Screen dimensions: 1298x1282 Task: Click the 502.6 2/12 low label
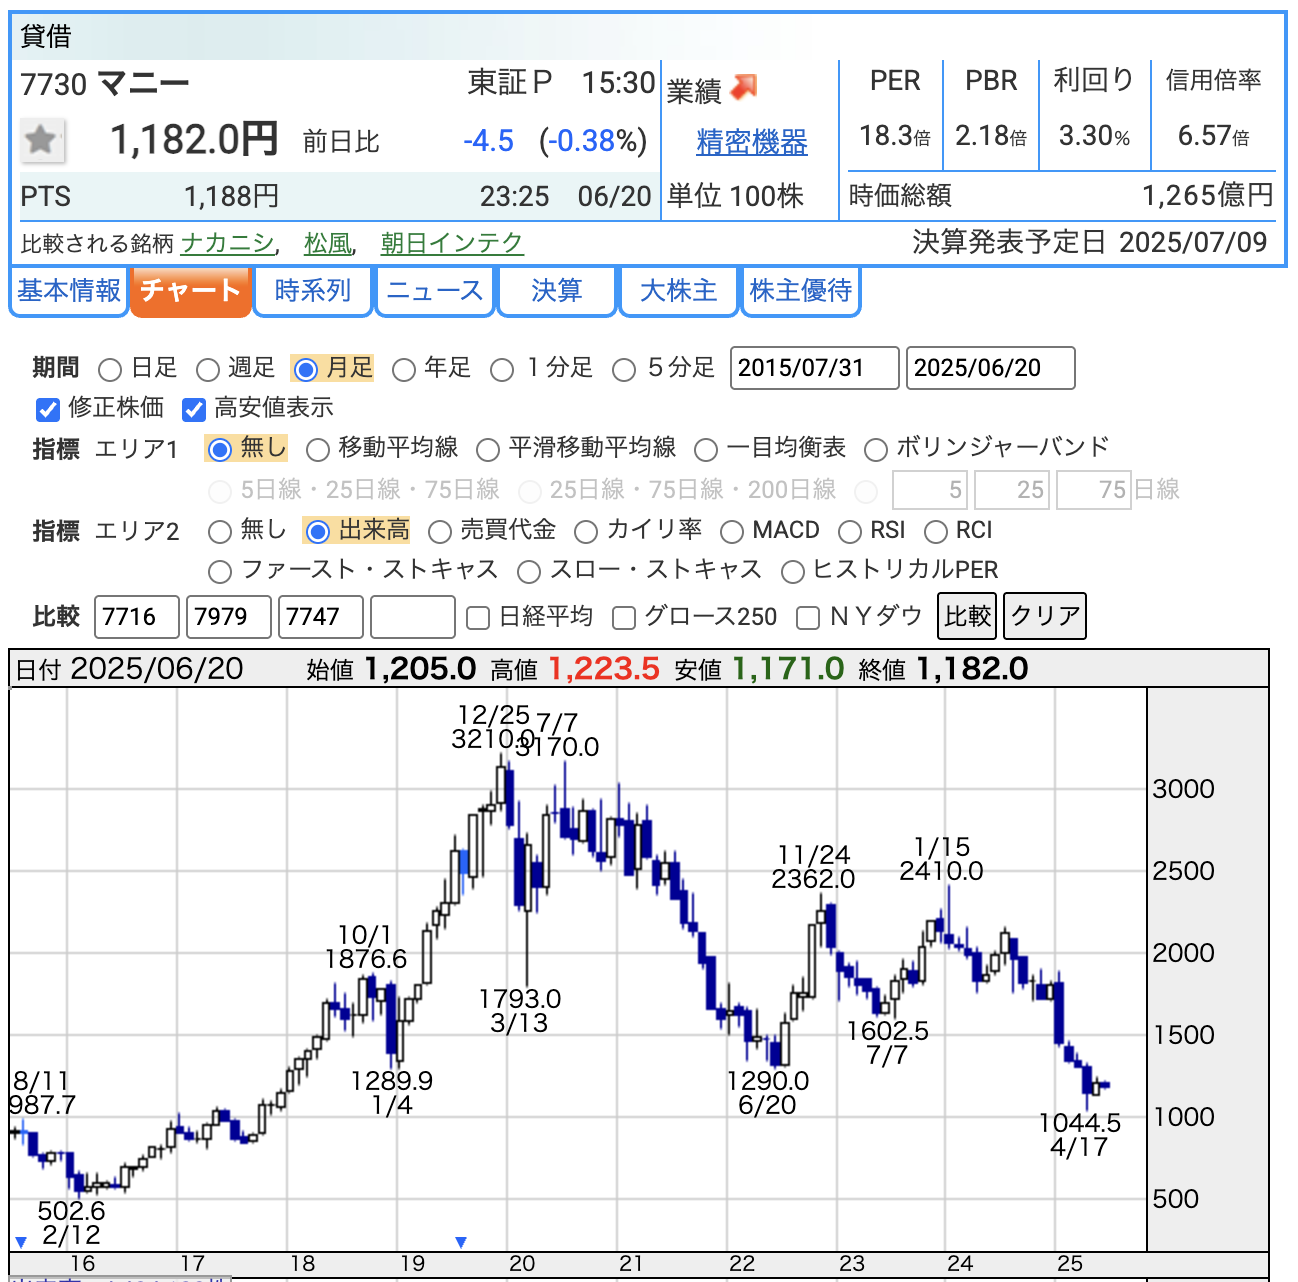[71, 1222]
